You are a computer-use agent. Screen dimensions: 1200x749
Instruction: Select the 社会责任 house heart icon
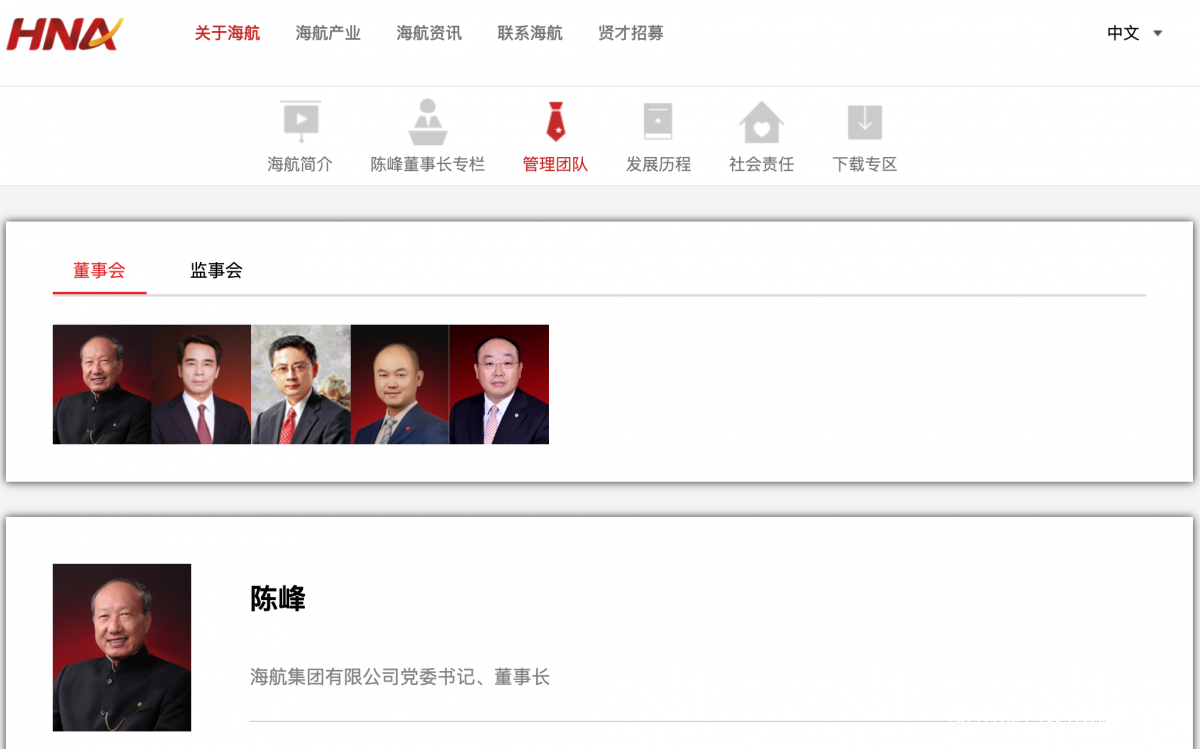[761, 122]
